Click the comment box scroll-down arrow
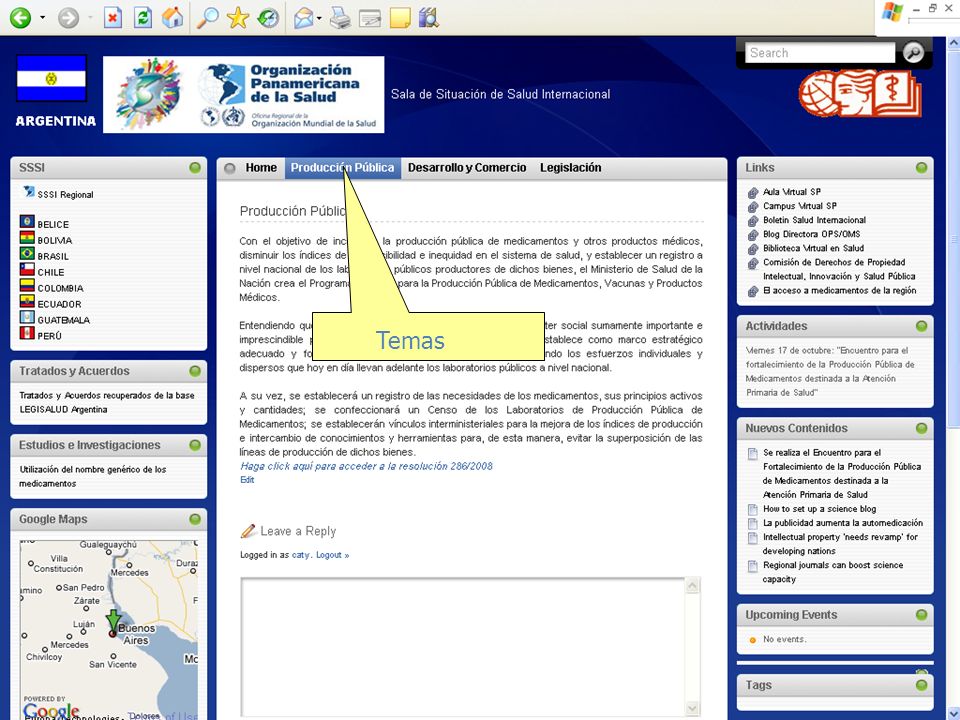Image resolution: width=960 pixels, height=720 pixels. pyautogui.click(x=692, y=708)
